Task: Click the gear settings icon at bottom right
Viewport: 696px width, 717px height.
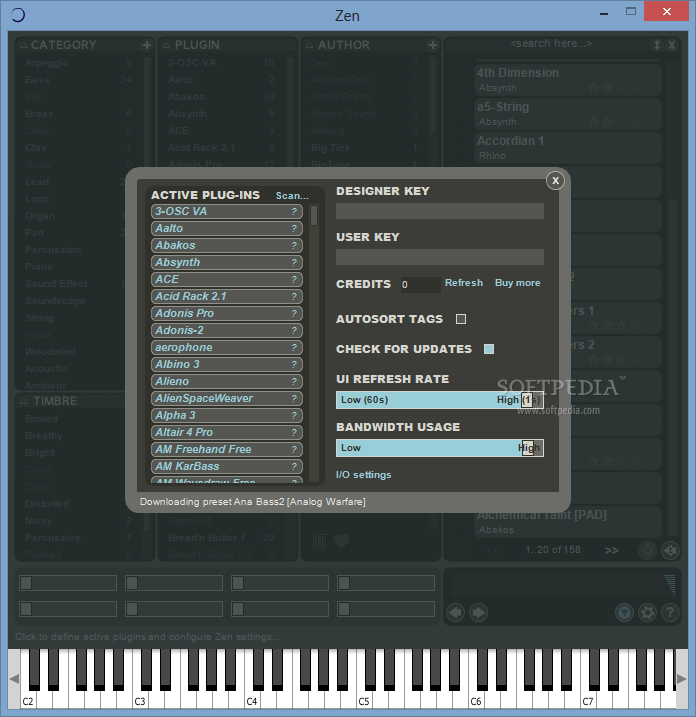Action: pyautogui.click(x=647, y=612)
